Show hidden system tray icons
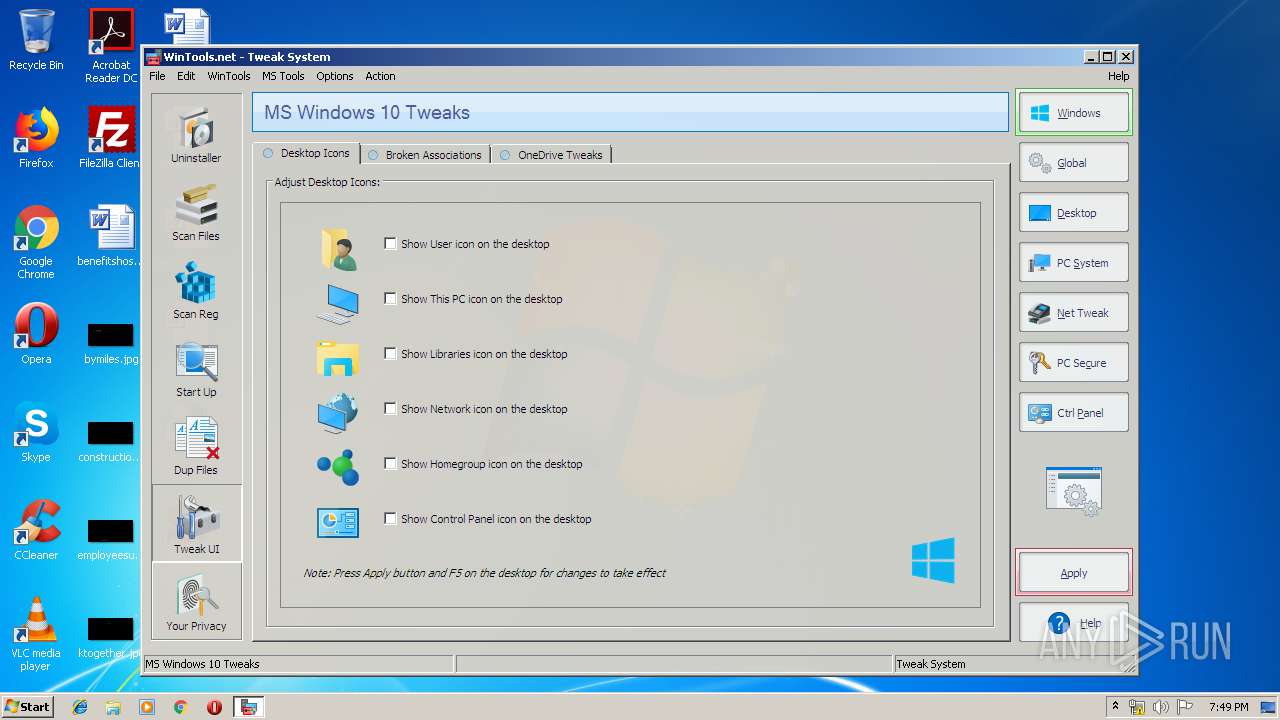 coord(1115,707)
